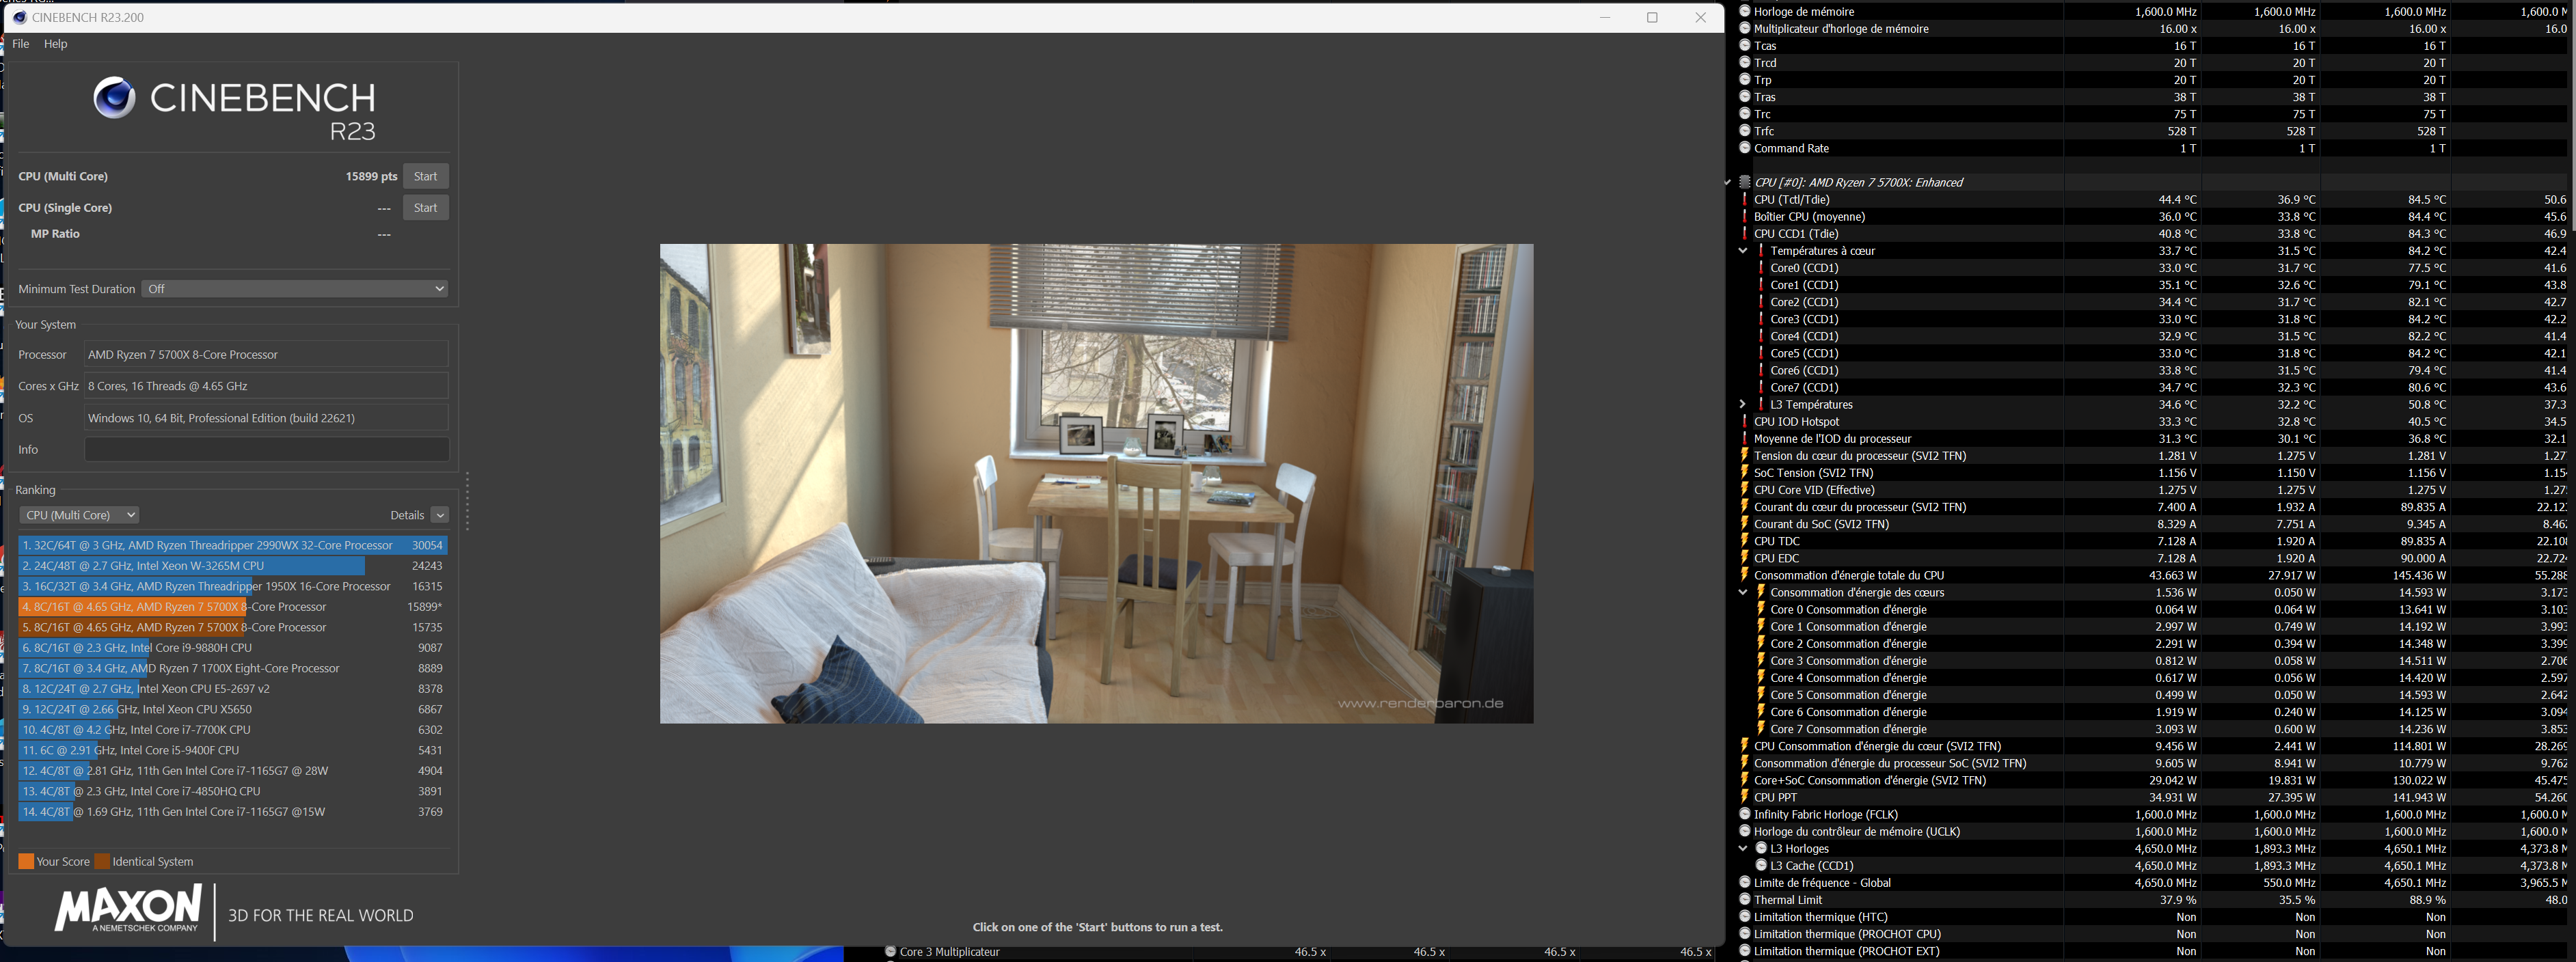Click lightning icon beside CPU PPT
The image size is (2576, 962).
coord(1745,798)
